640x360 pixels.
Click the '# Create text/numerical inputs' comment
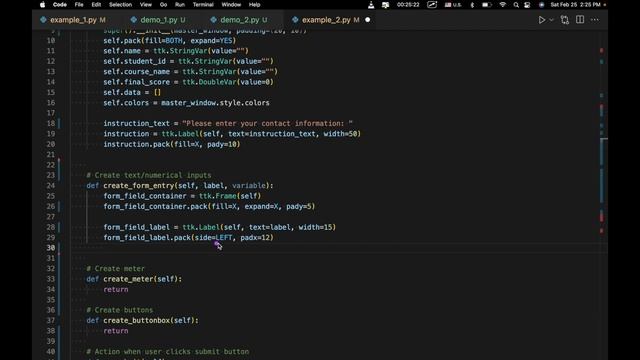pos(149,175)
